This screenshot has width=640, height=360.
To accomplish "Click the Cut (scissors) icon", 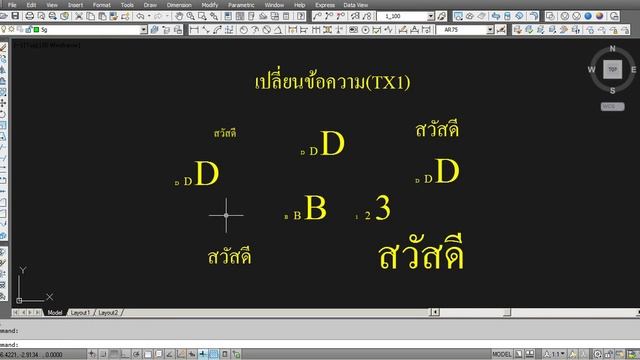I will [x=79, y=16].
